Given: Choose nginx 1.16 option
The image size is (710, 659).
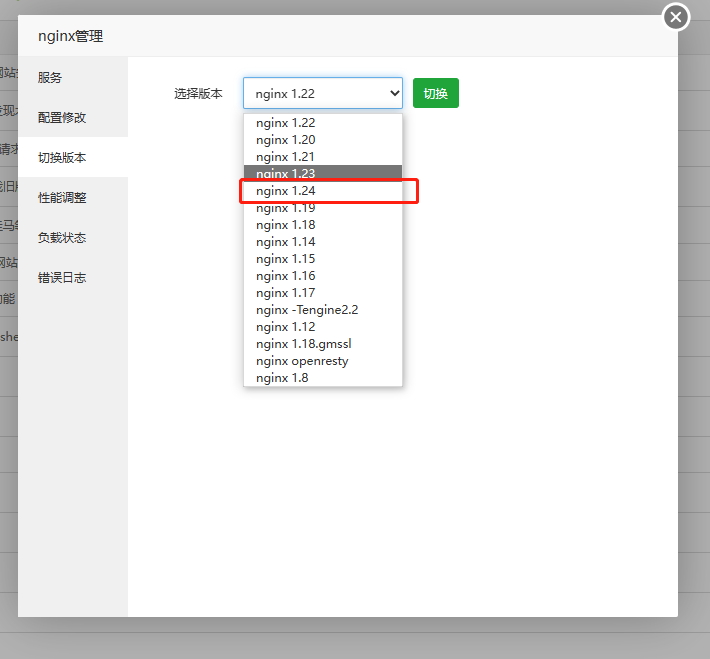Looking at the screenshot, I should point(323,276).
